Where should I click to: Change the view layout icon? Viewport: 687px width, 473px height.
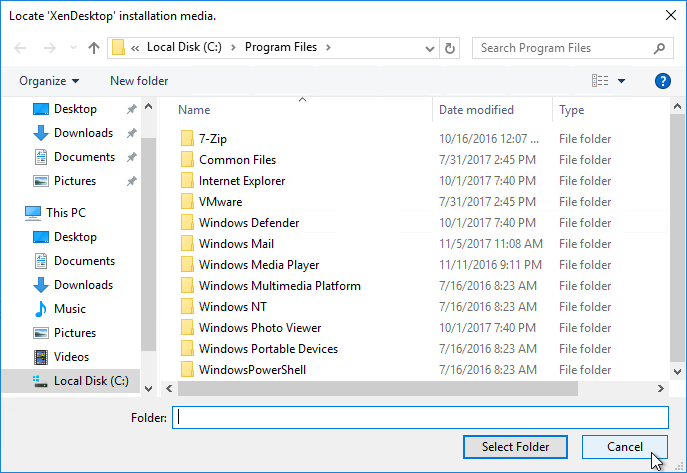(600, 81)
